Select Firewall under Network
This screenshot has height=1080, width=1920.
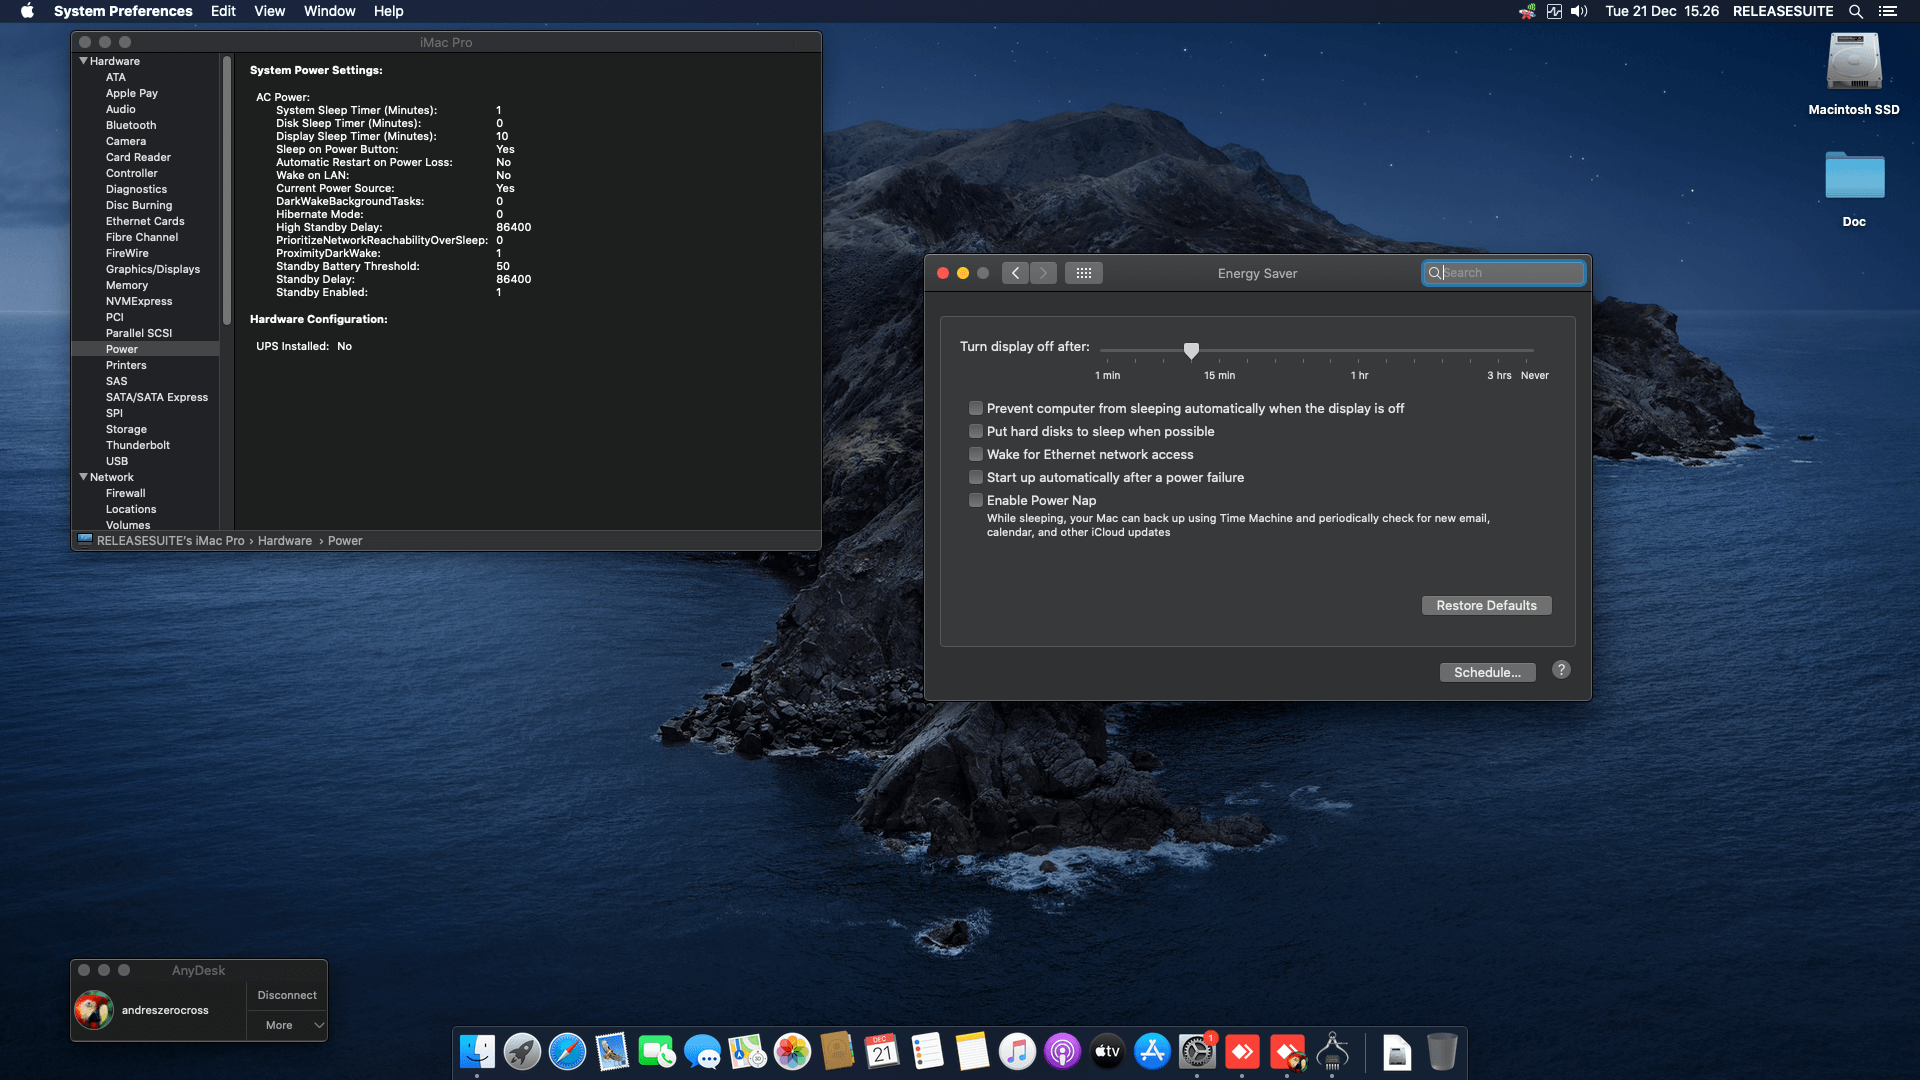[x=126, y=493]
